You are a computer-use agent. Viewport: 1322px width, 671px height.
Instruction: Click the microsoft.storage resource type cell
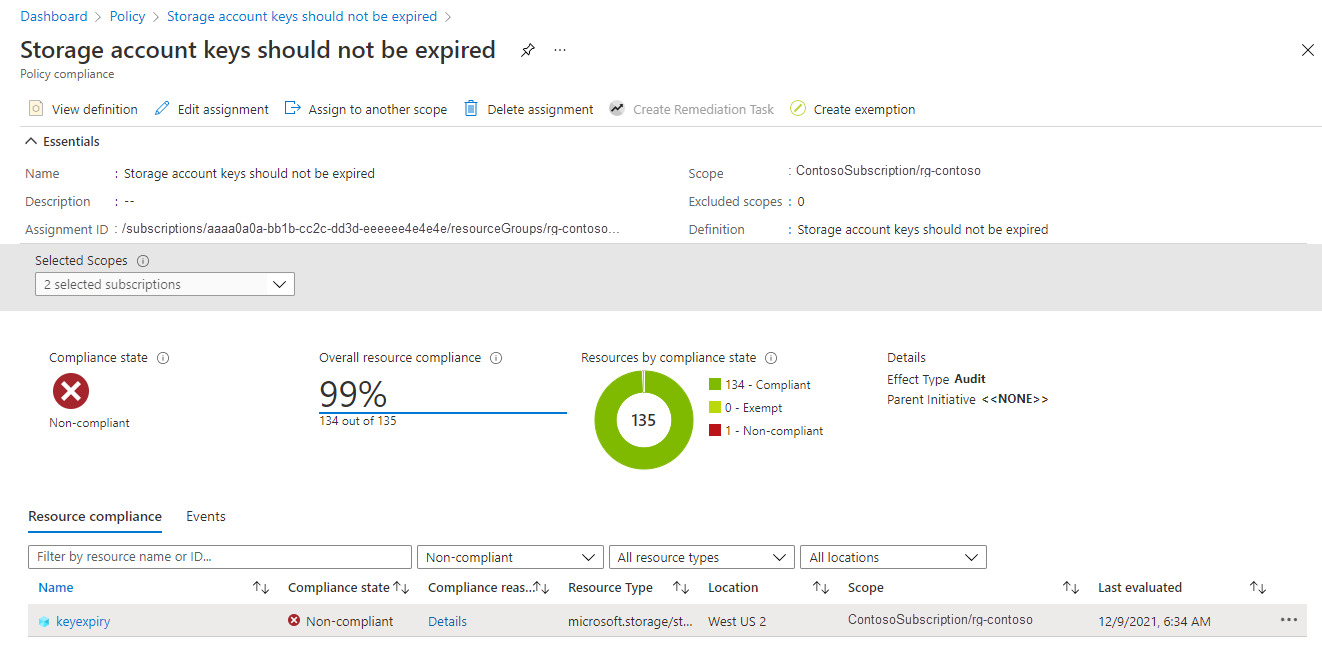(631, 622)
